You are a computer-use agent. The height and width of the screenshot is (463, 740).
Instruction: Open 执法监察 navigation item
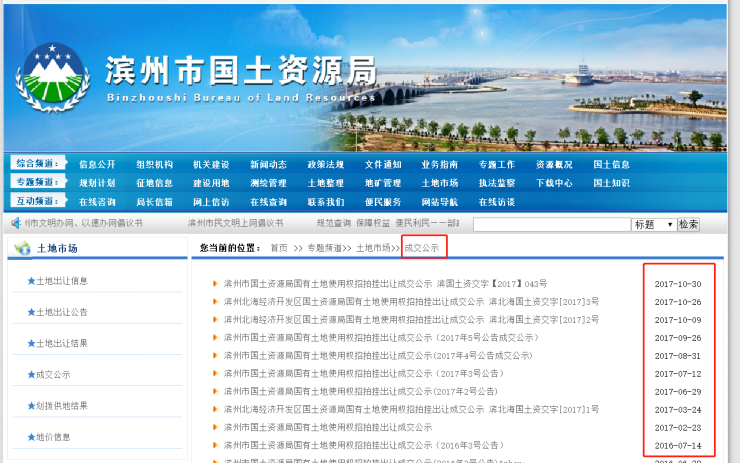click(x=497, y=183)
